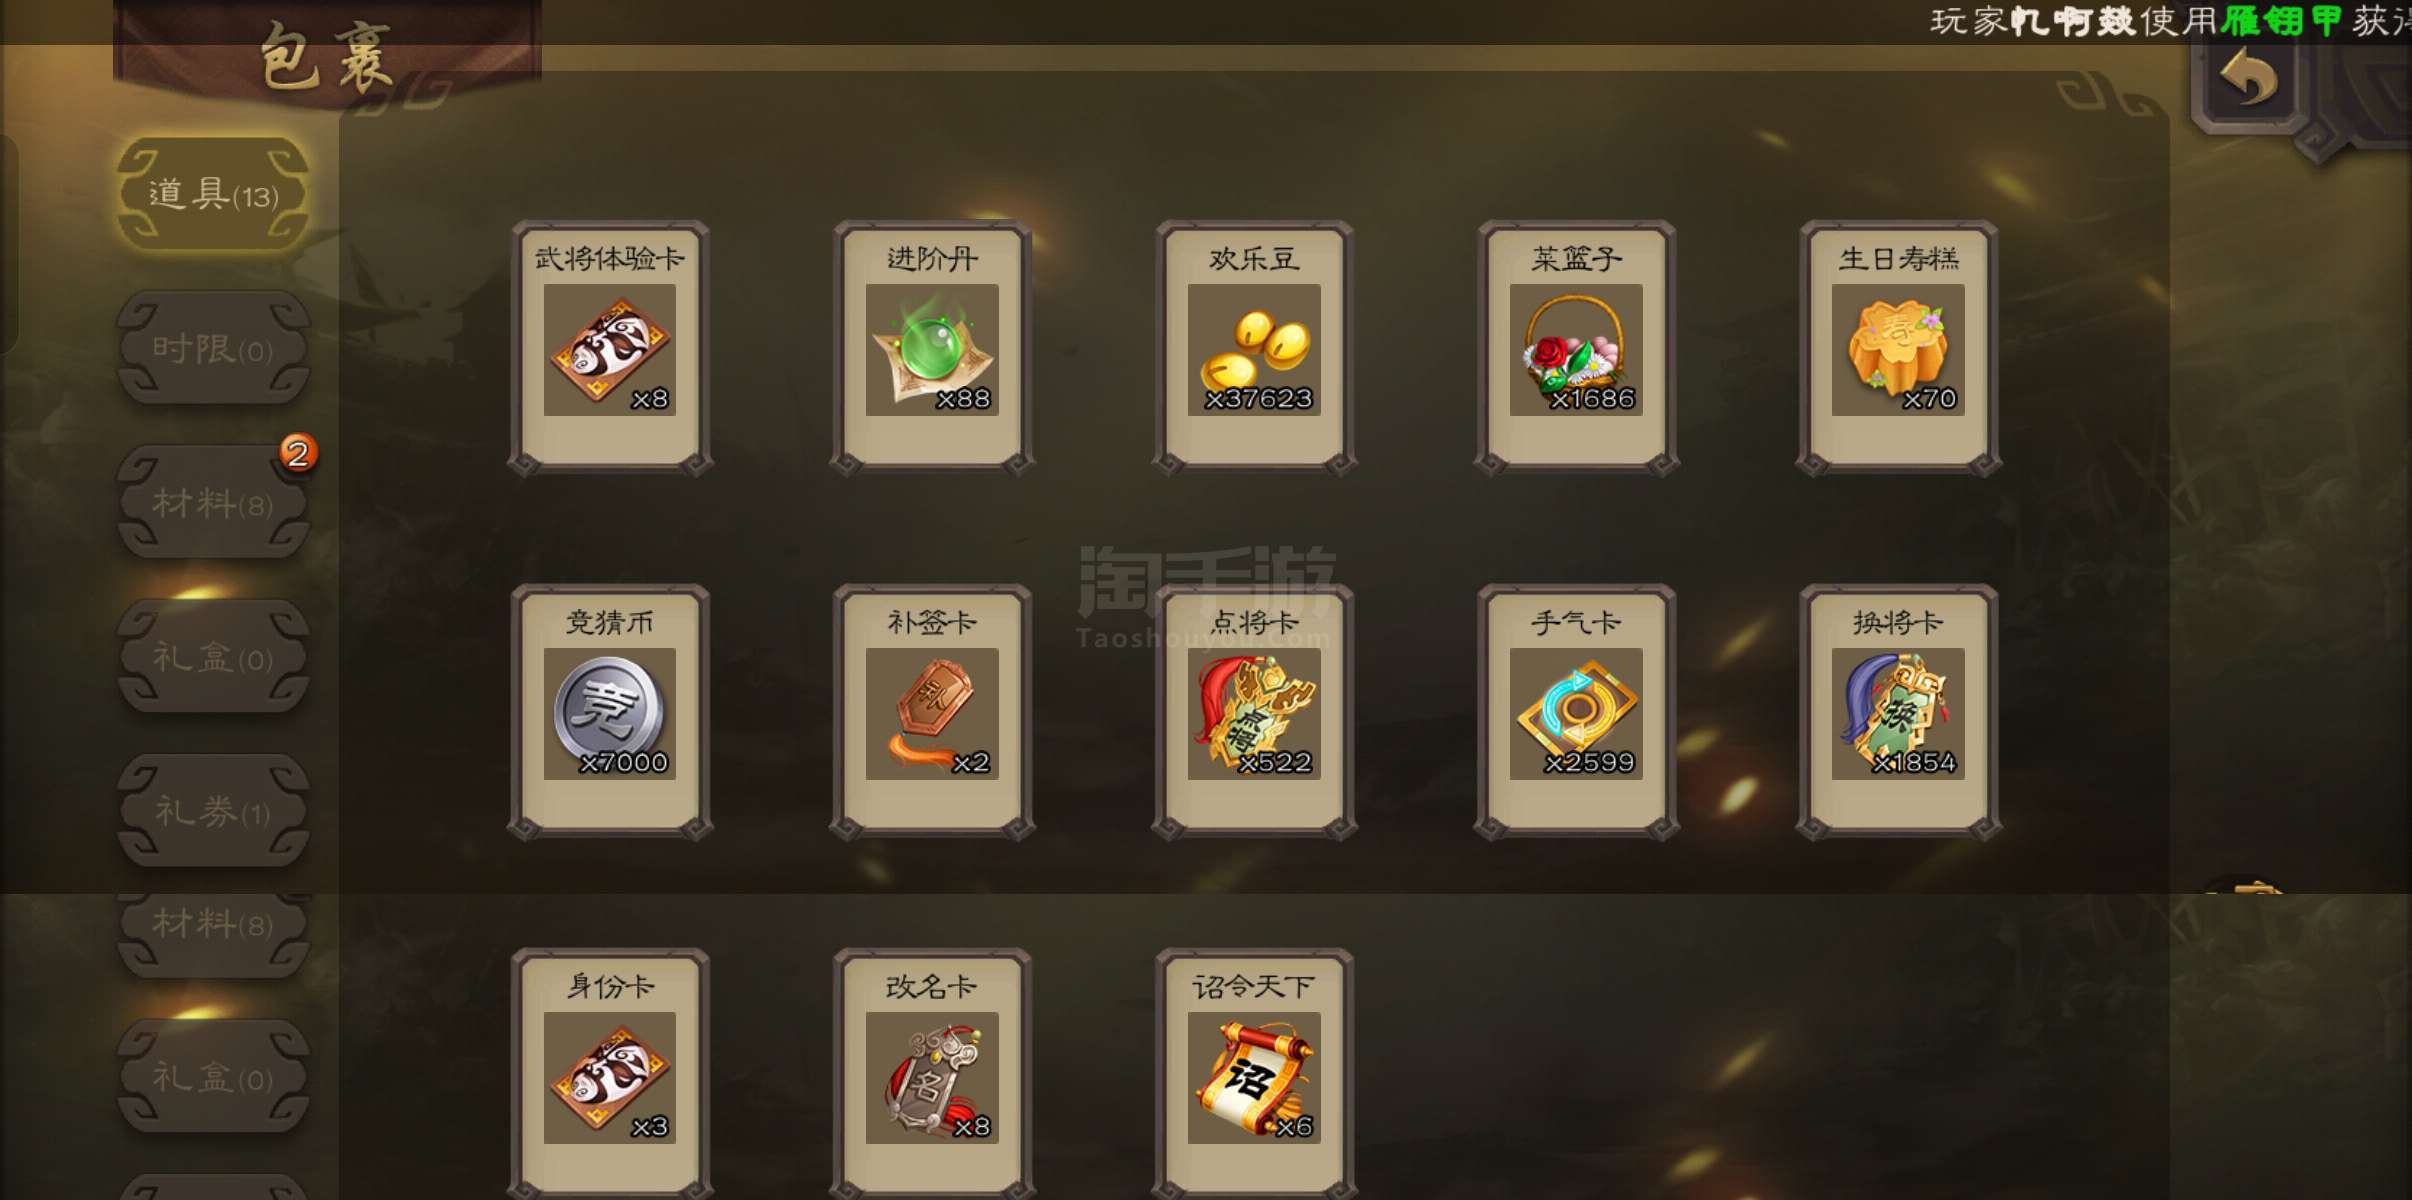Tap the red notification badge showing 2
The image size is (2412, 1200).
click(x=297, y=453)
